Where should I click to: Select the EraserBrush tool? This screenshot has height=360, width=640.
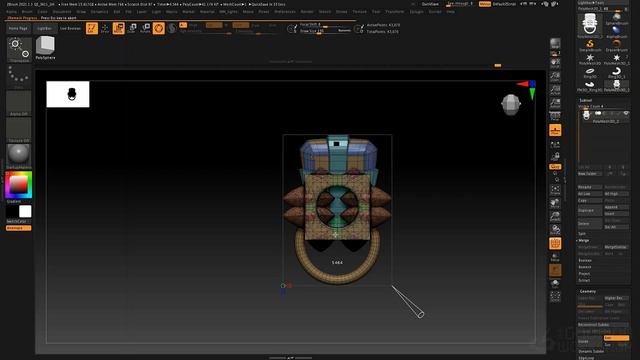pos(616,45)
